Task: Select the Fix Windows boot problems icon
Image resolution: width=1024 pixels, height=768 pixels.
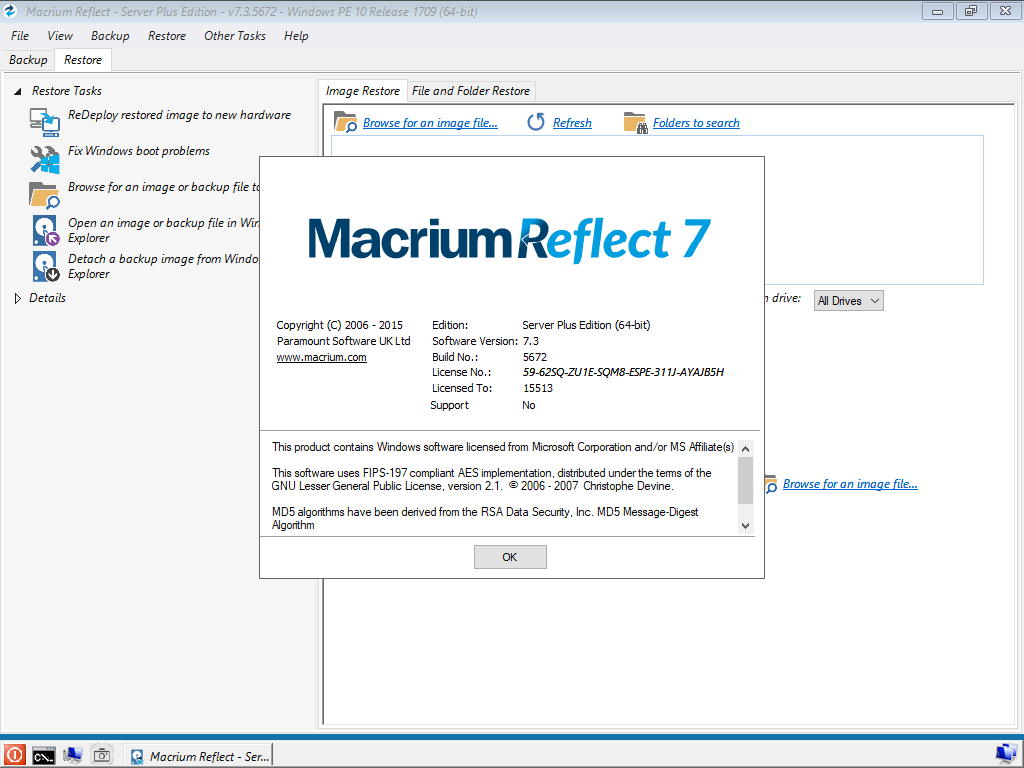Action: pyautogui.click(x=44, y=159)
